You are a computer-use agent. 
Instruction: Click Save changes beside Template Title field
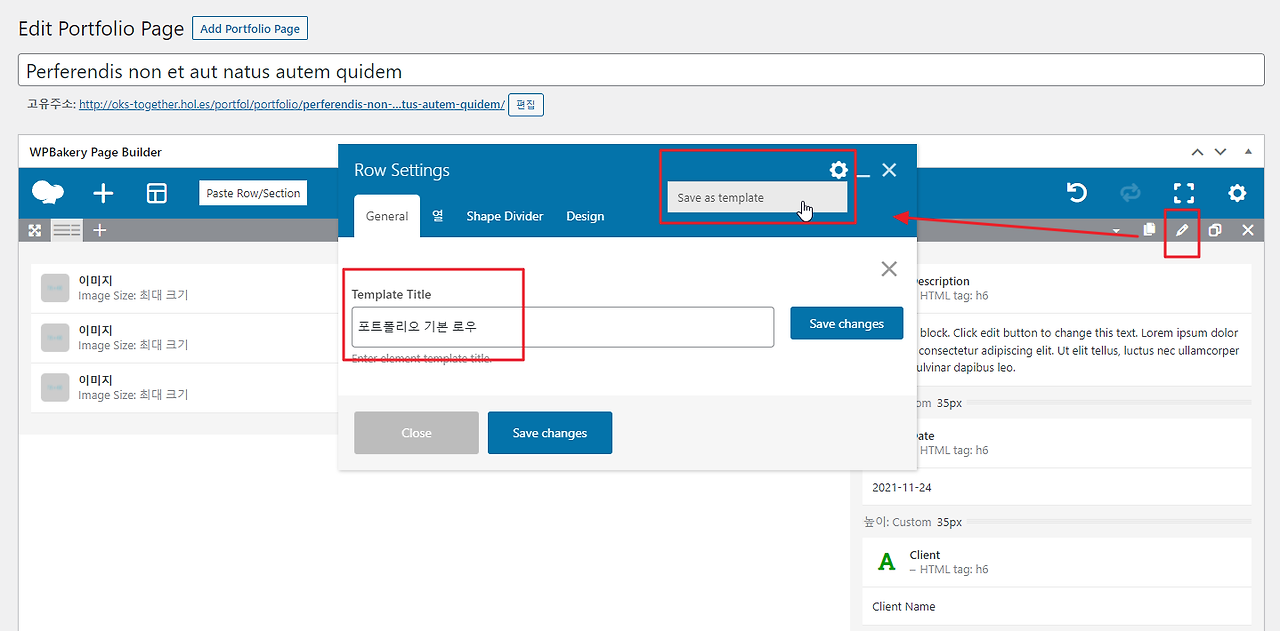(847, 323)
